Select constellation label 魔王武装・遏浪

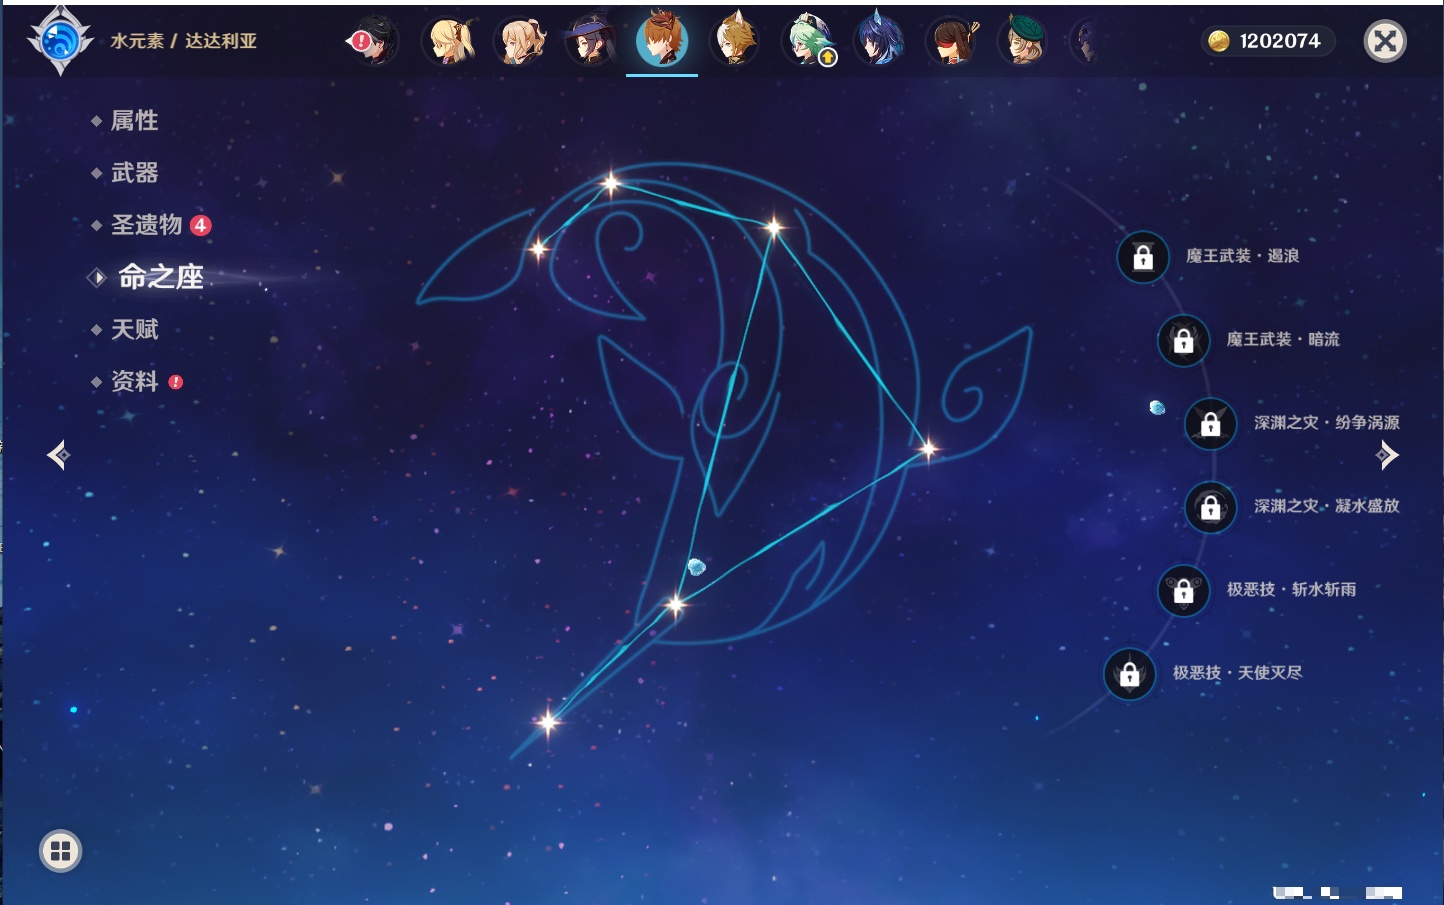1243,256
